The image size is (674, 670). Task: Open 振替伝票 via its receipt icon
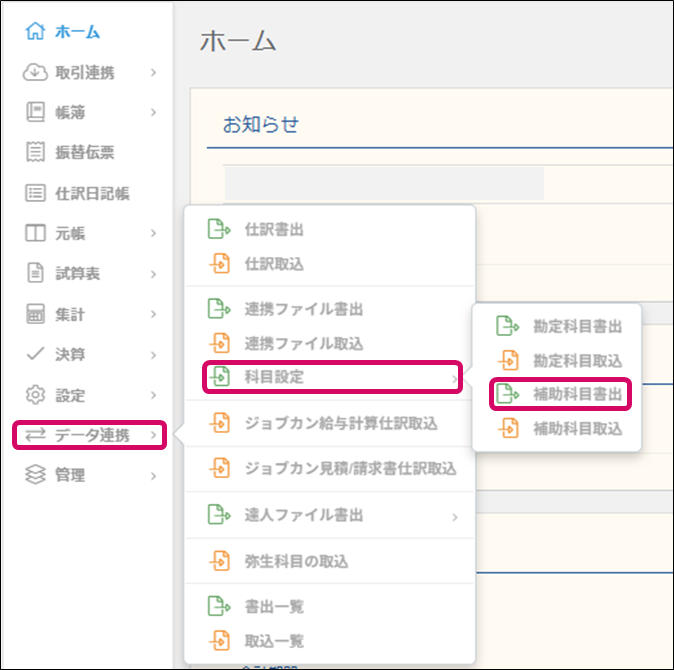tap(35, 153)
